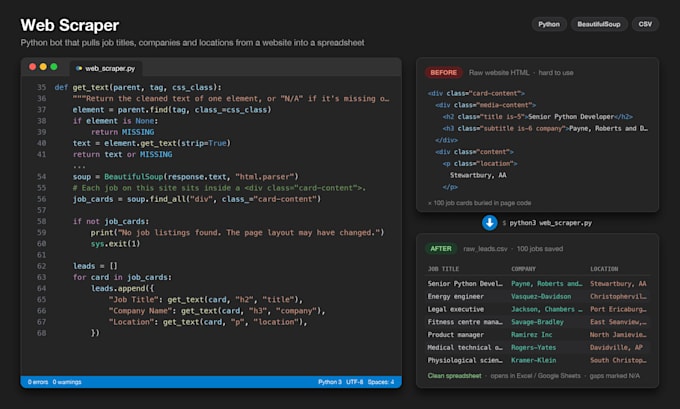Click the 'Clean spreadsheet' footer label
Image resolution: width=680 pixels, height=409 pixels.
tap(454, 376)
